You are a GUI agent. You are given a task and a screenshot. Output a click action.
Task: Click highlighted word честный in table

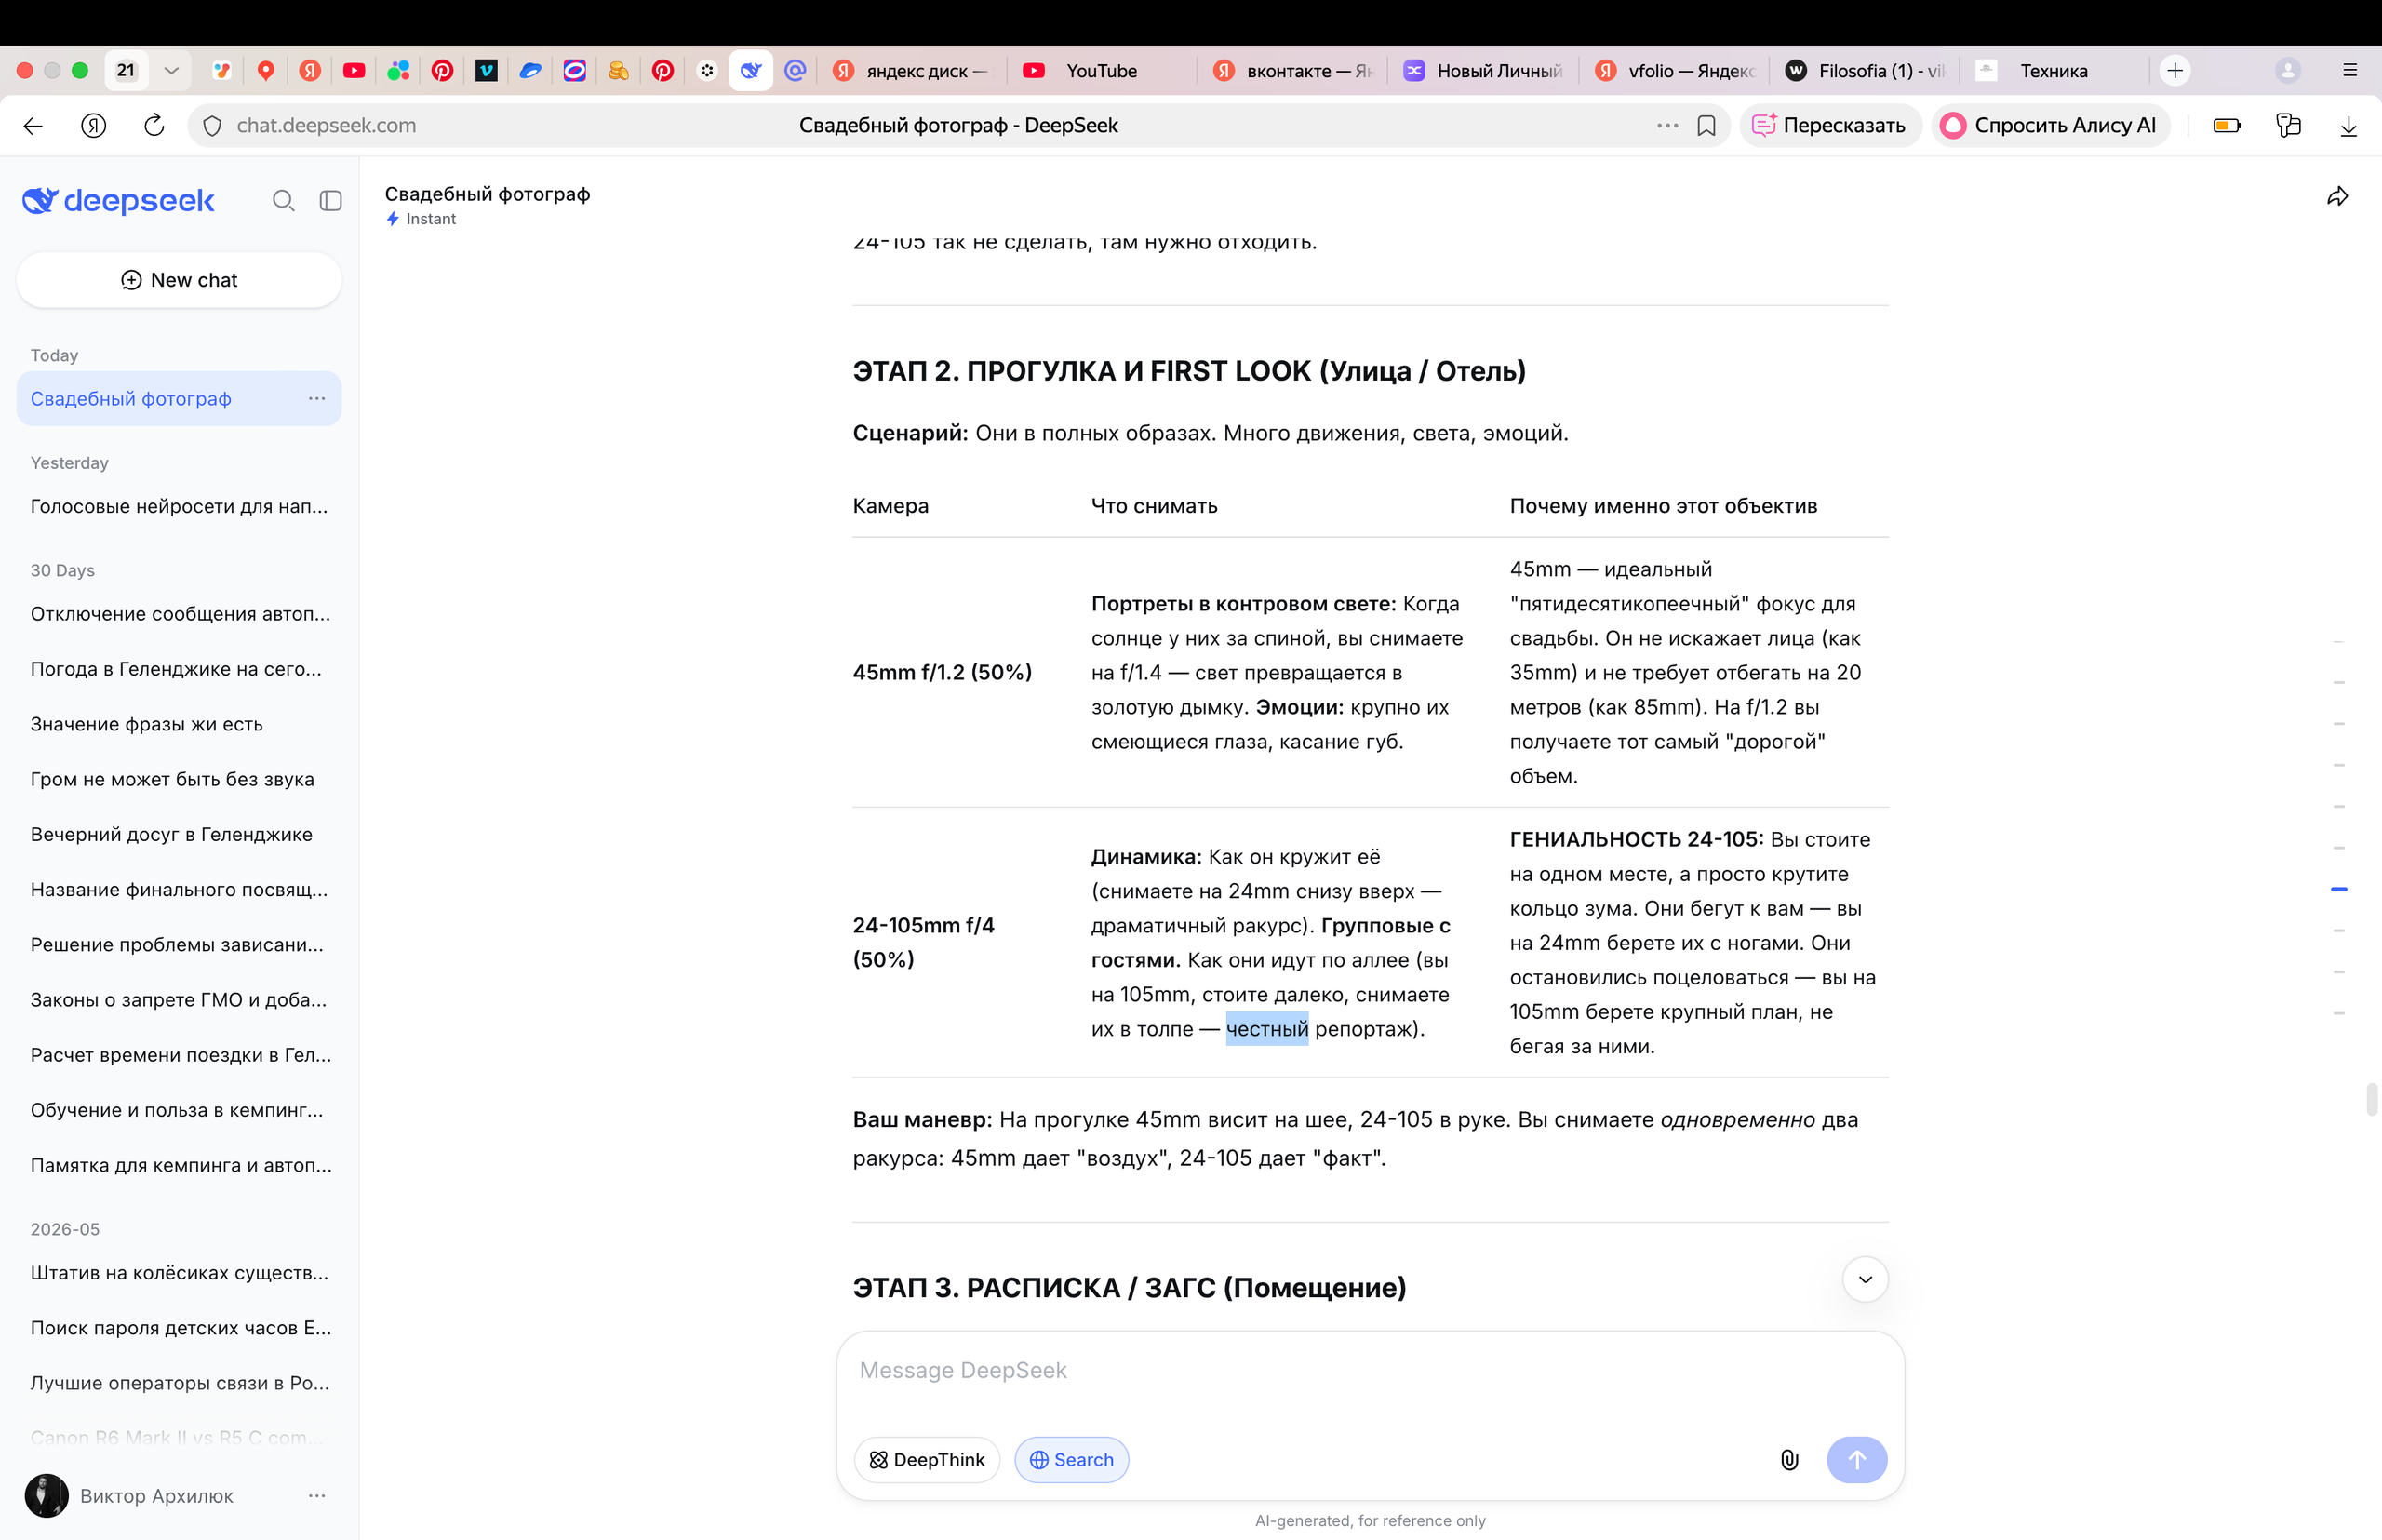(1267, 1030)
